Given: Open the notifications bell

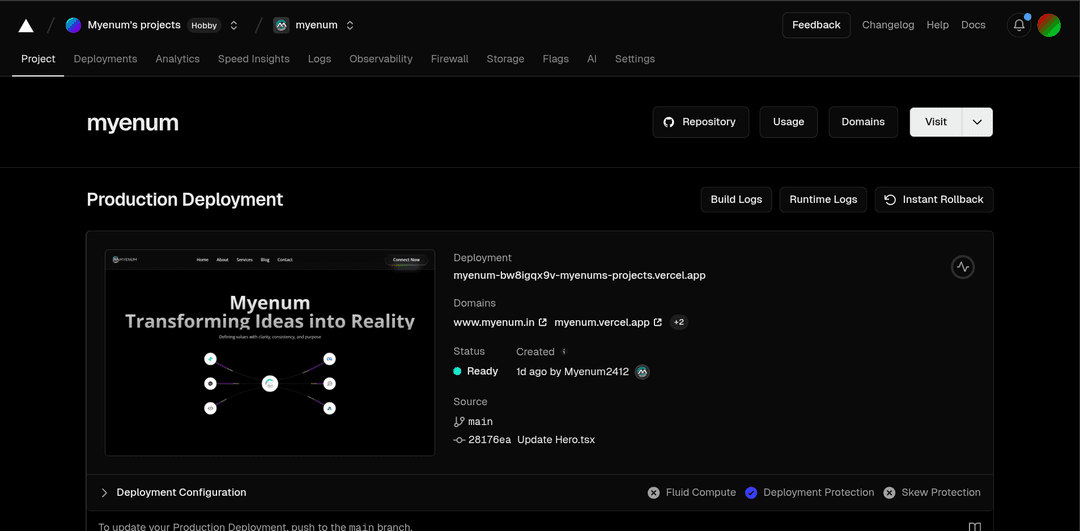Looking at the screenshot, I should (1019, 25).
